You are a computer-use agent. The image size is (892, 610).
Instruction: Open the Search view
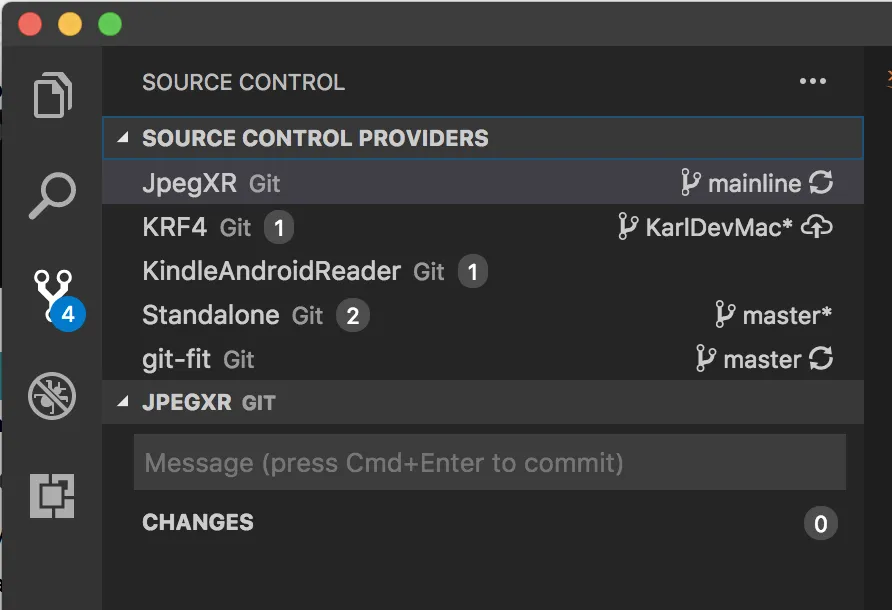[x=52, y=196]
